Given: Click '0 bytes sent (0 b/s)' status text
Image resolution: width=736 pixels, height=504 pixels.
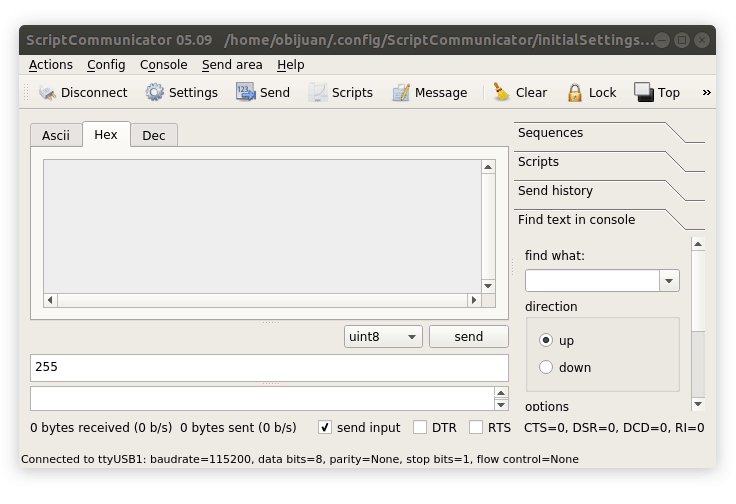Looking at the screenshot, I should pos(238,428).
